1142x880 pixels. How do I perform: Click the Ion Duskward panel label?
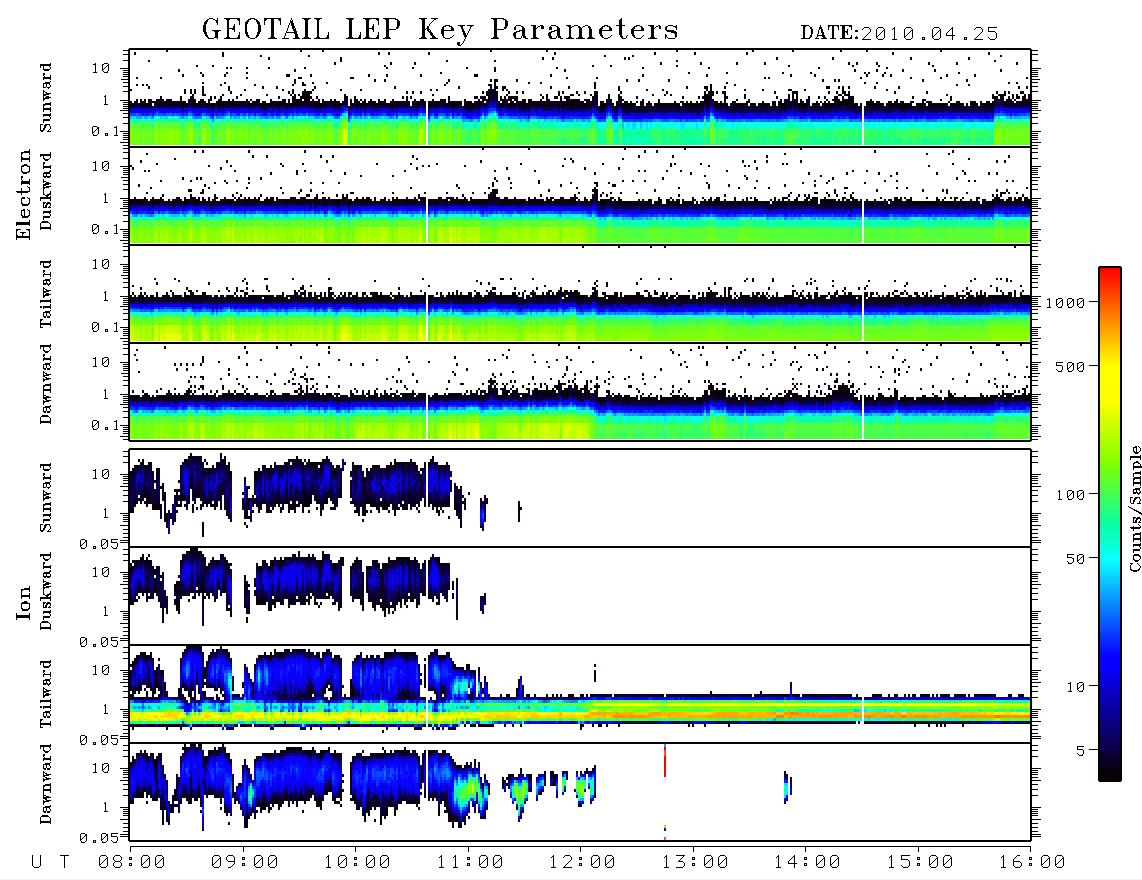click(46, 592)
